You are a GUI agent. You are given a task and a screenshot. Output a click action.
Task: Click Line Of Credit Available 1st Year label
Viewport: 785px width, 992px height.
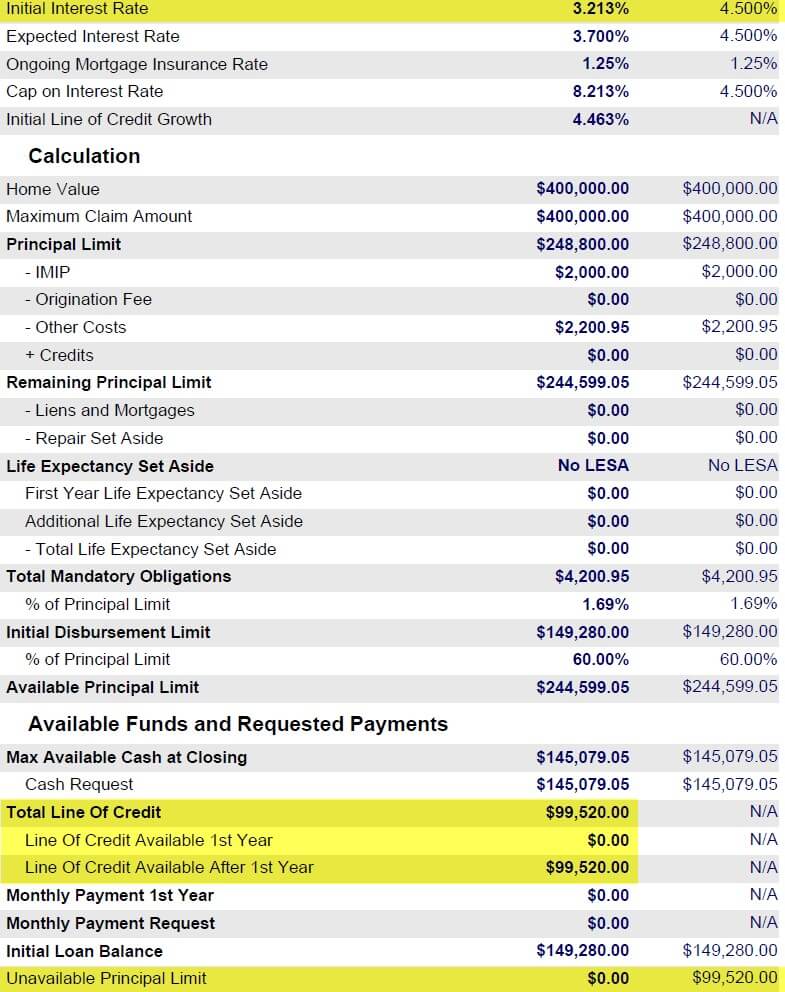[x=148, y=840]
